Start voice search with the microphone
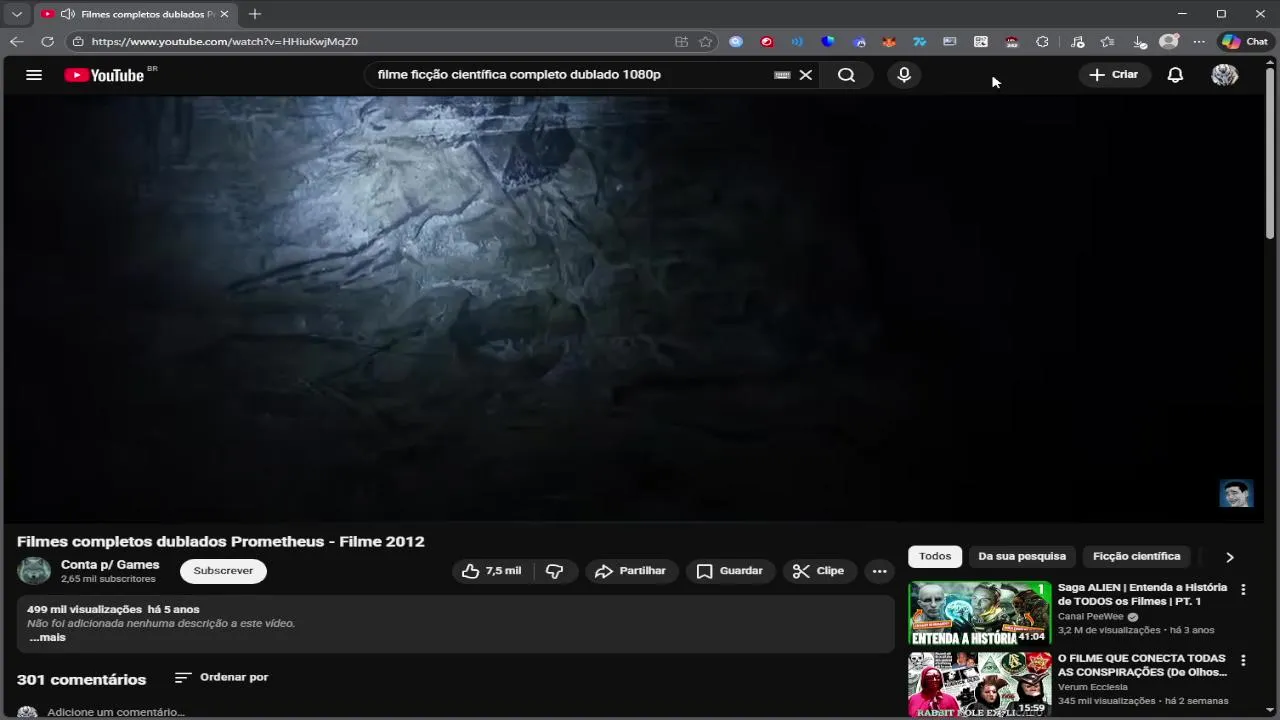 click(904, 75)
